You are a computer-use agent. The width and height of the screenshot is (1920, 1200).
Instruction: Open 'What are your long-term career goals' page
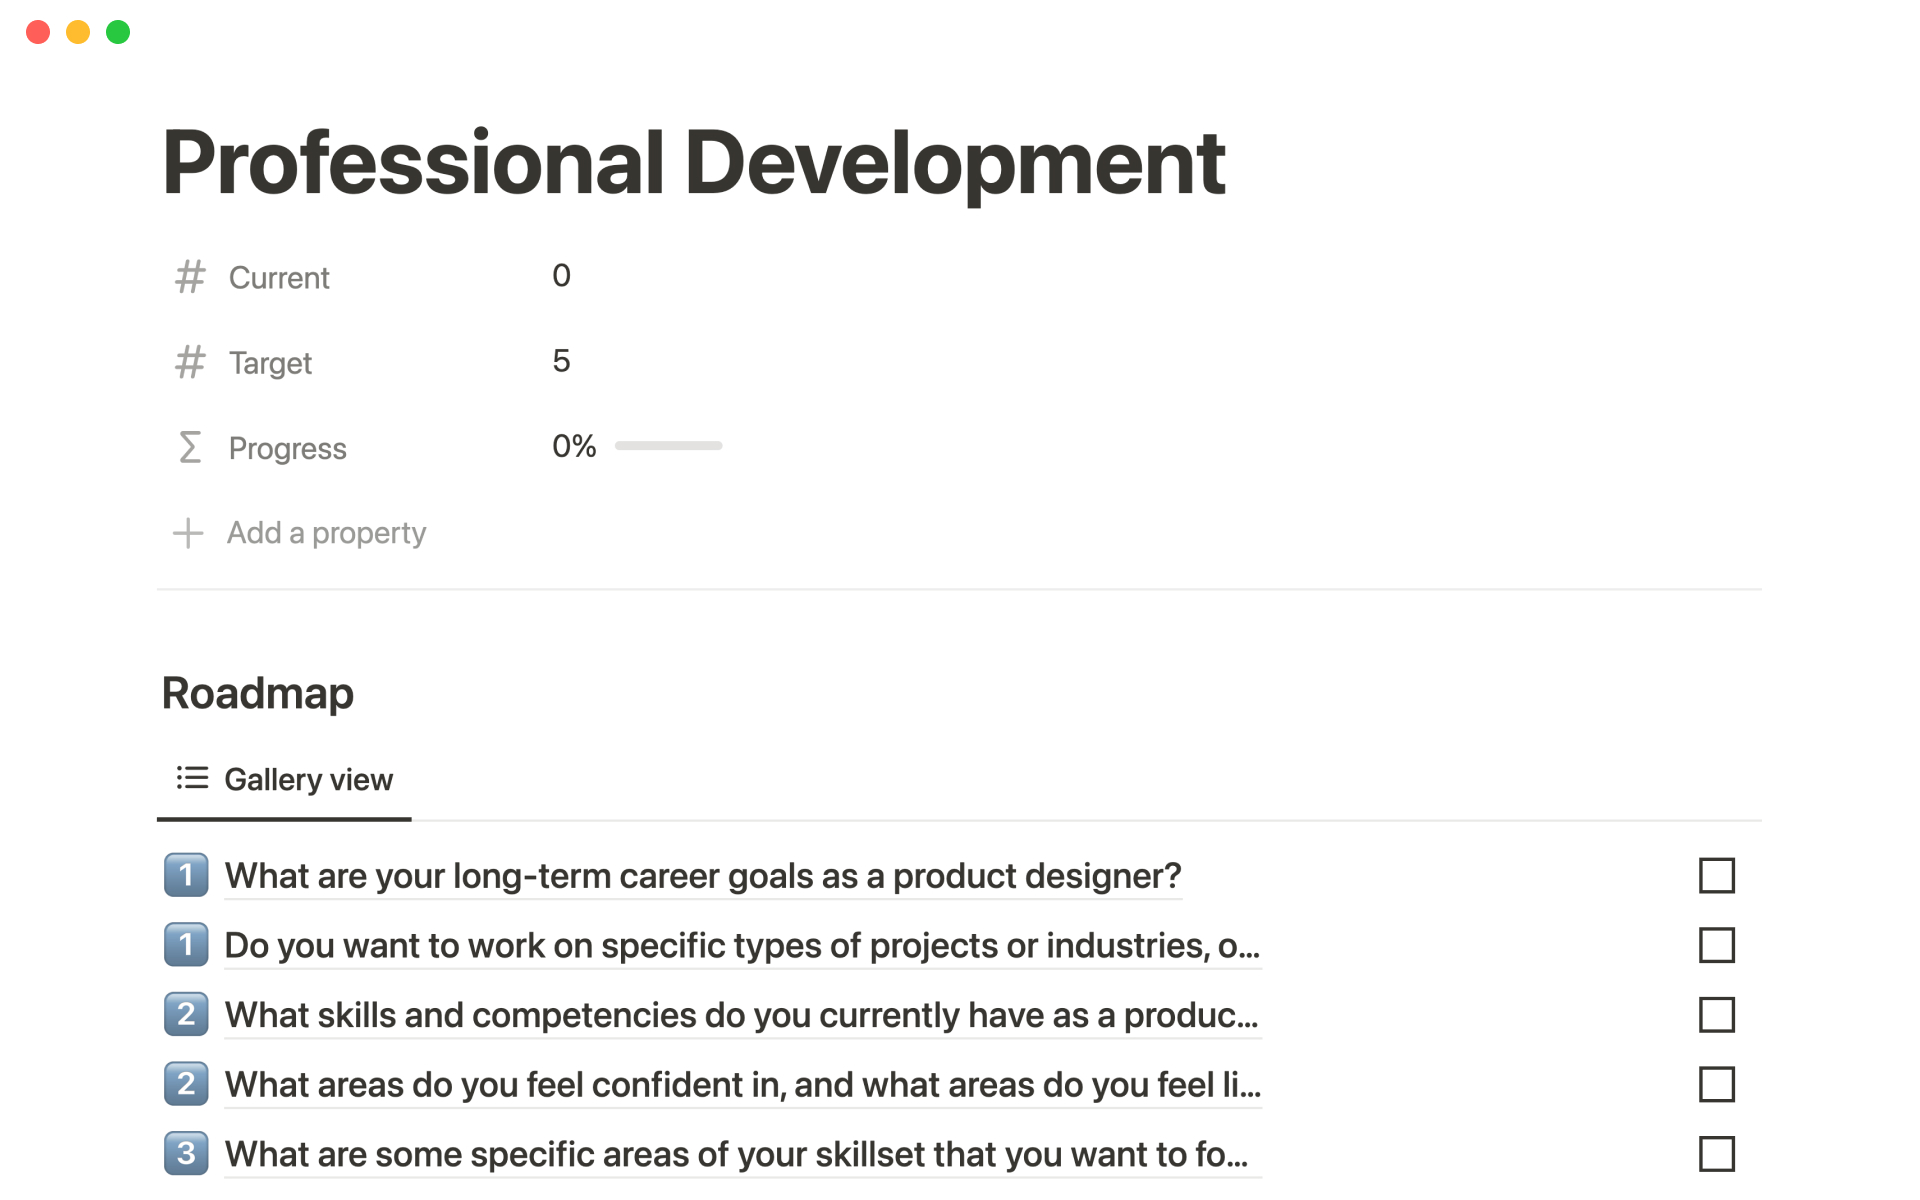702,876
